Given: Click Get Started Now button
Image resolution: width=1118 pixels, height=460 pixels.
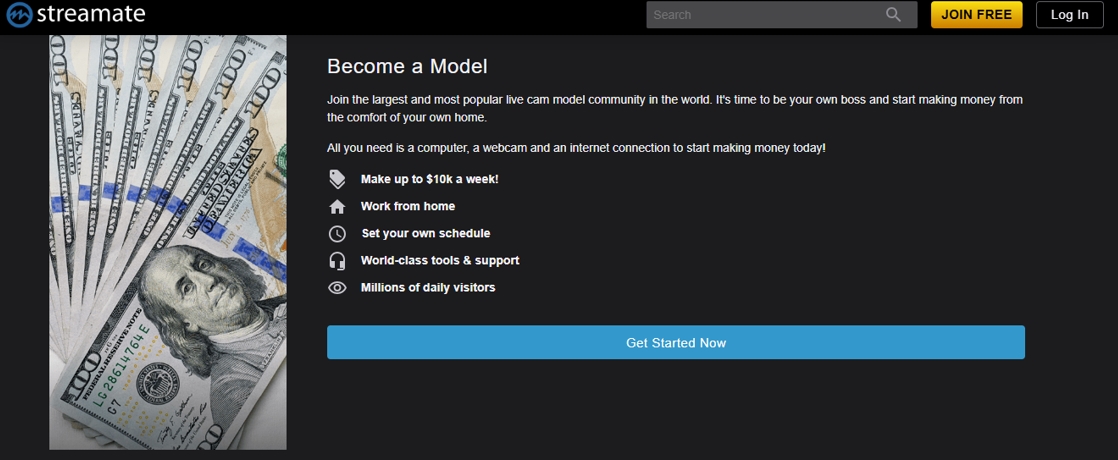Looking at the screenshot, I should pos(676,342).
